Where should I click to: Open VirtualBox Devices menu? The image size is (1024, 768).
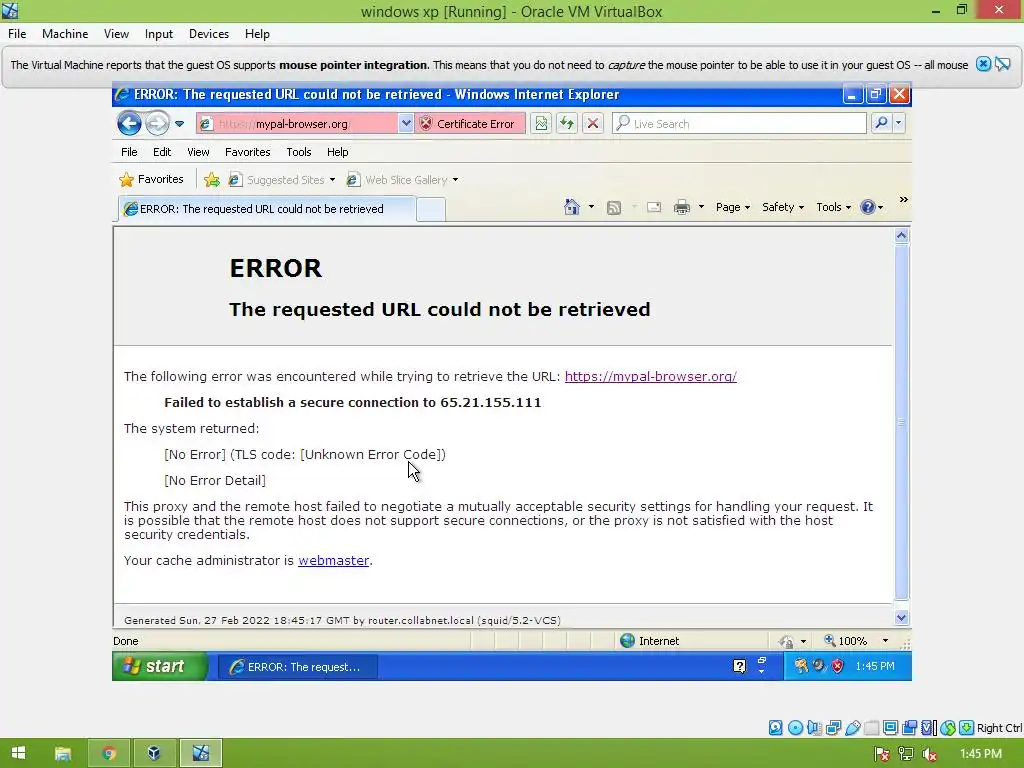pos(208,33)
